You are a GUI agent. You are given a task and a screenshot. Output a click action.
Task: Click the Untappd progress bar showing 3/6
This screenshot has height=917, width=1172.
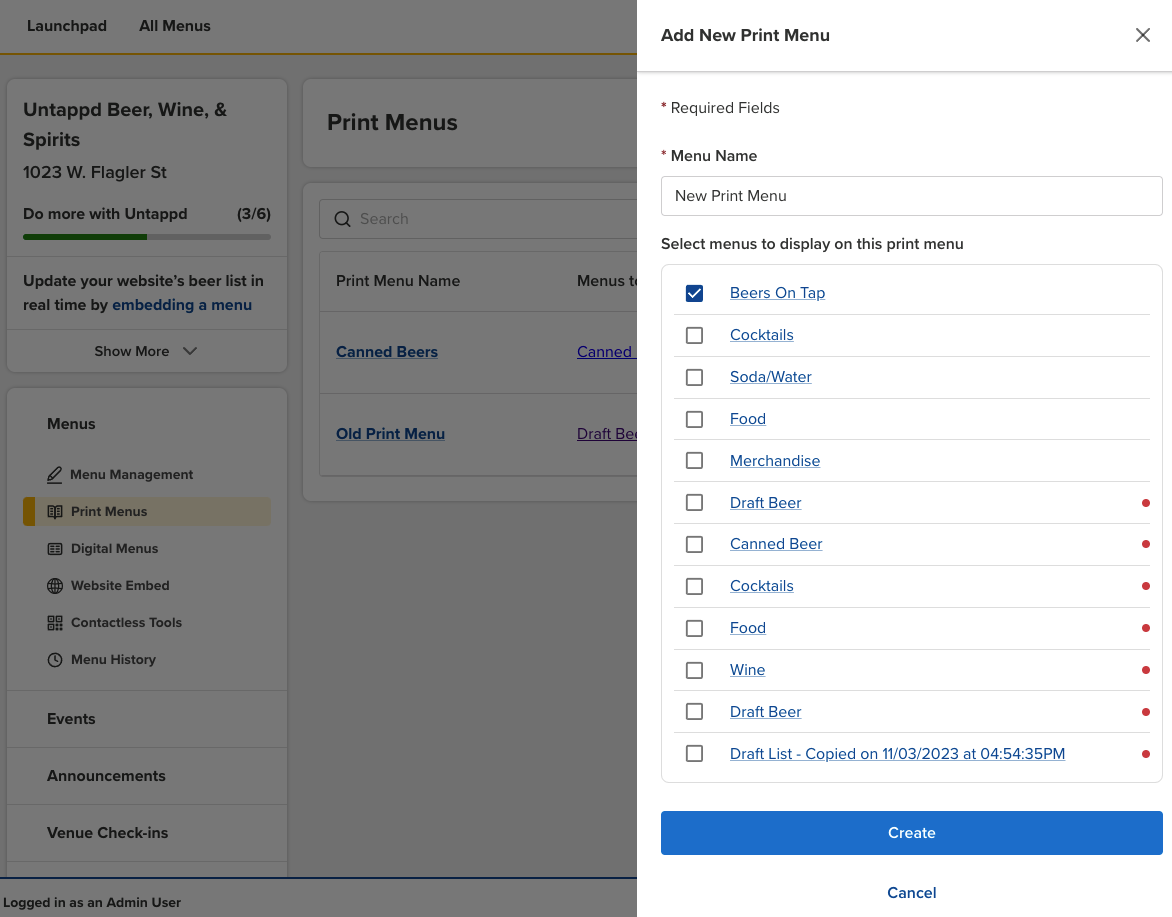click(x=146, y=237)
